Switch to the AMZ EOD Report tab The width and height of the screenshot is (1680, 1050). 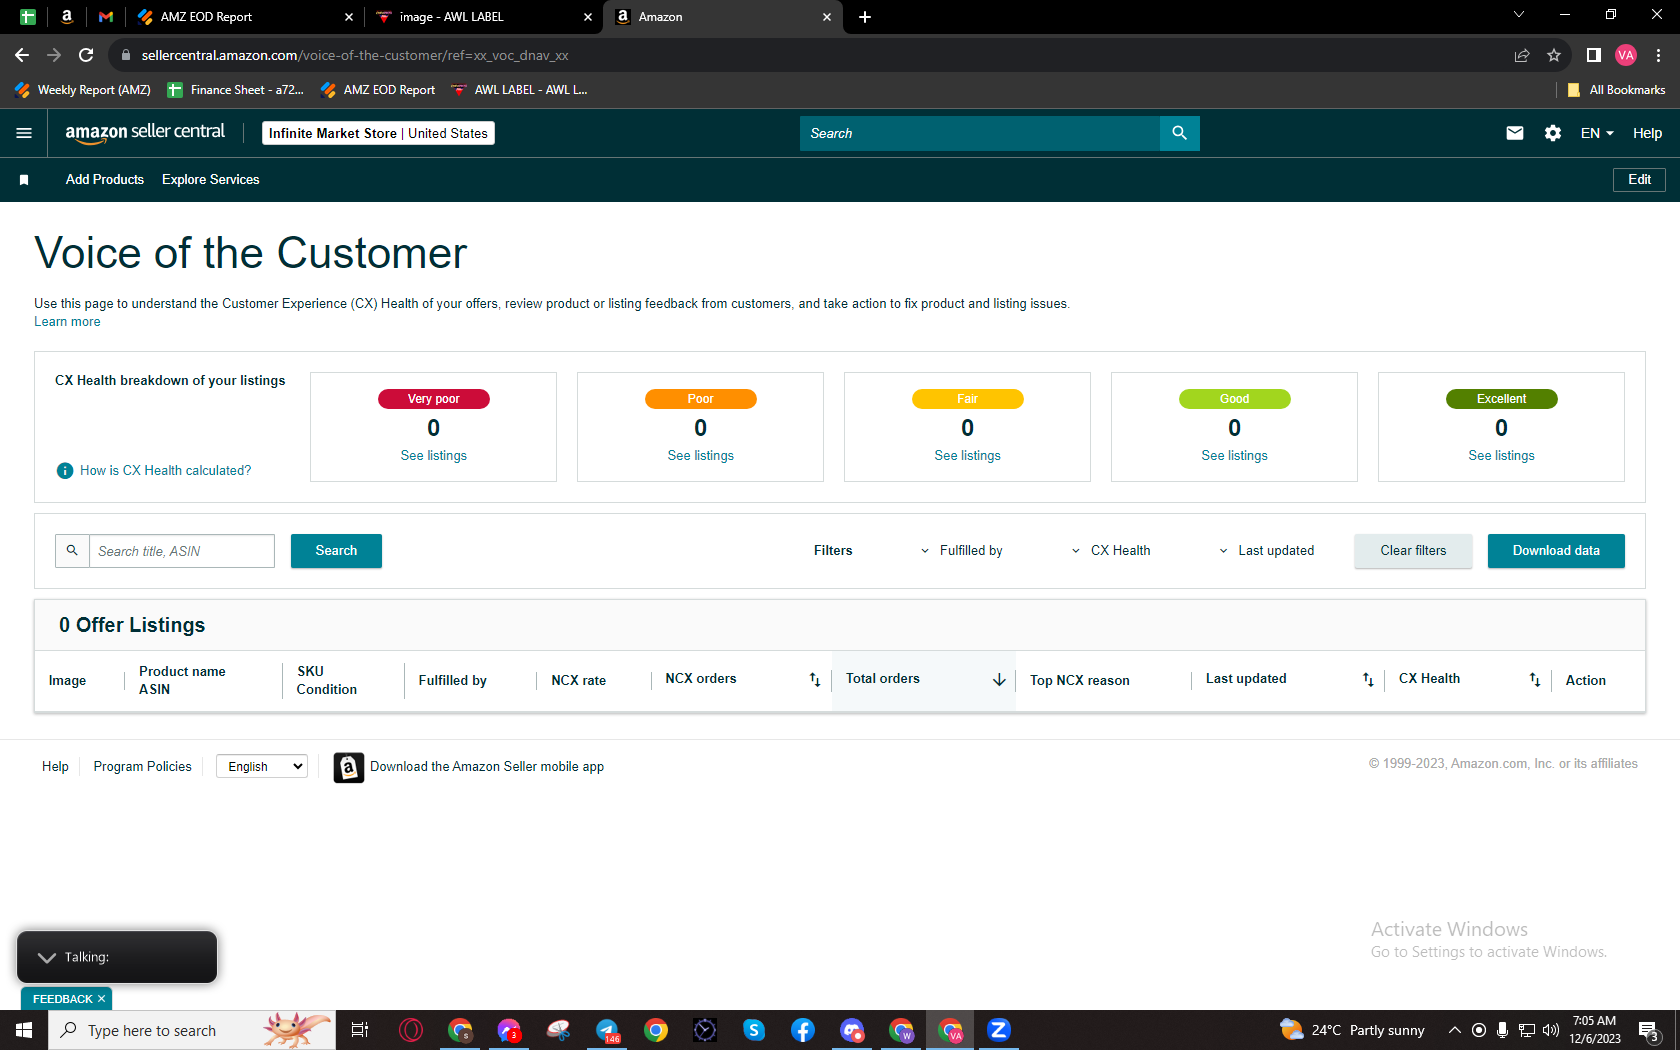coord(245,17)
